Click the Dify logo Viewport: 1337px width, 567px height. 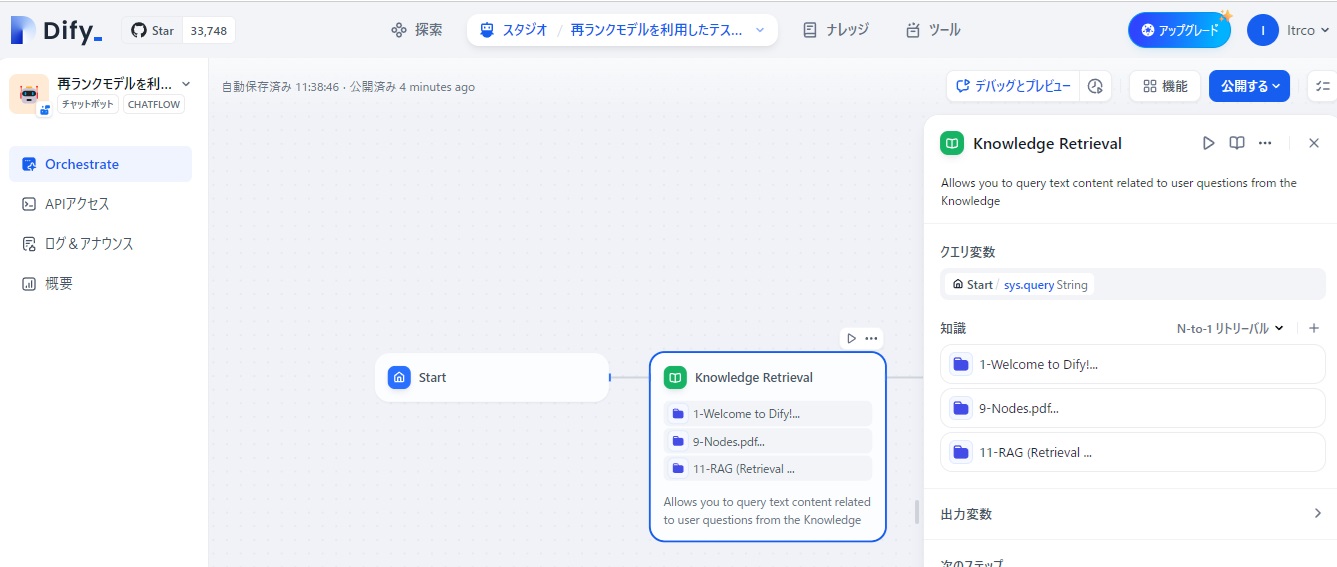[x=57, y=30]
